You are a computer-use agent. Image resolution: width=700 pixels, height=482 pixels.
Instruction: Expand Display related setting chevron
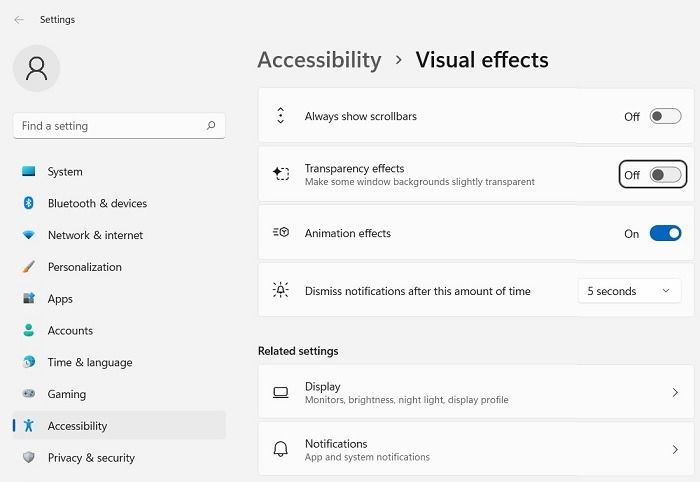click(675, 392)
